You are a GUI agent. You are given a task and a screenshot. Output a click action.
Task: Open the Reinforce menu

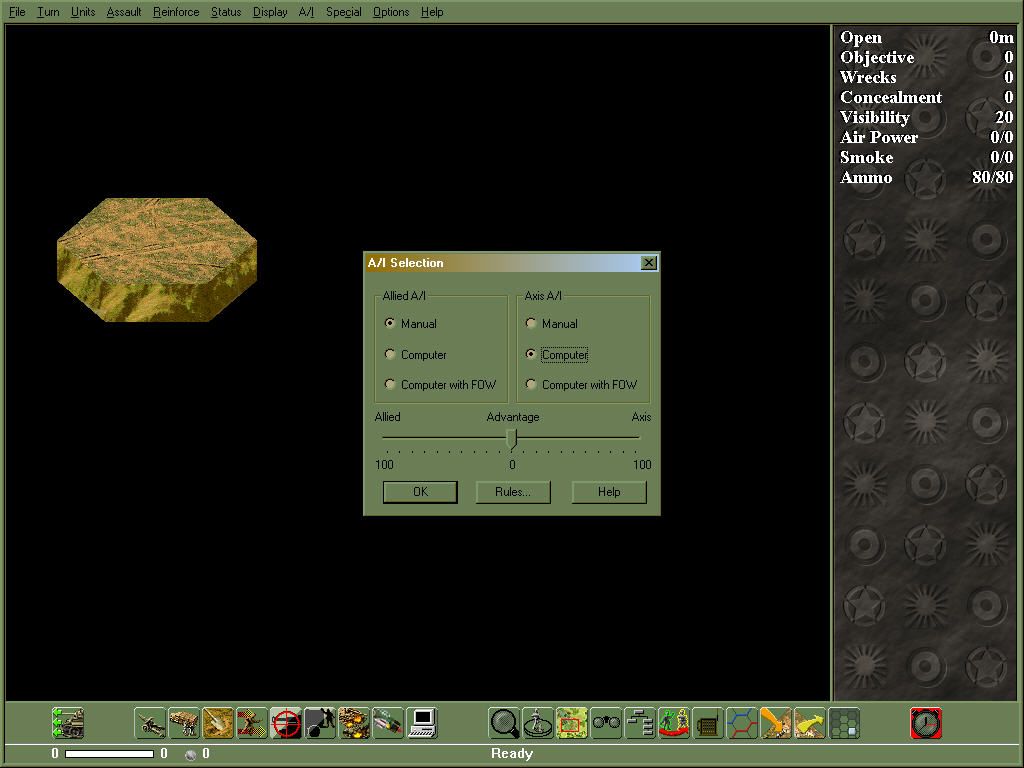(x=175, y=12)
